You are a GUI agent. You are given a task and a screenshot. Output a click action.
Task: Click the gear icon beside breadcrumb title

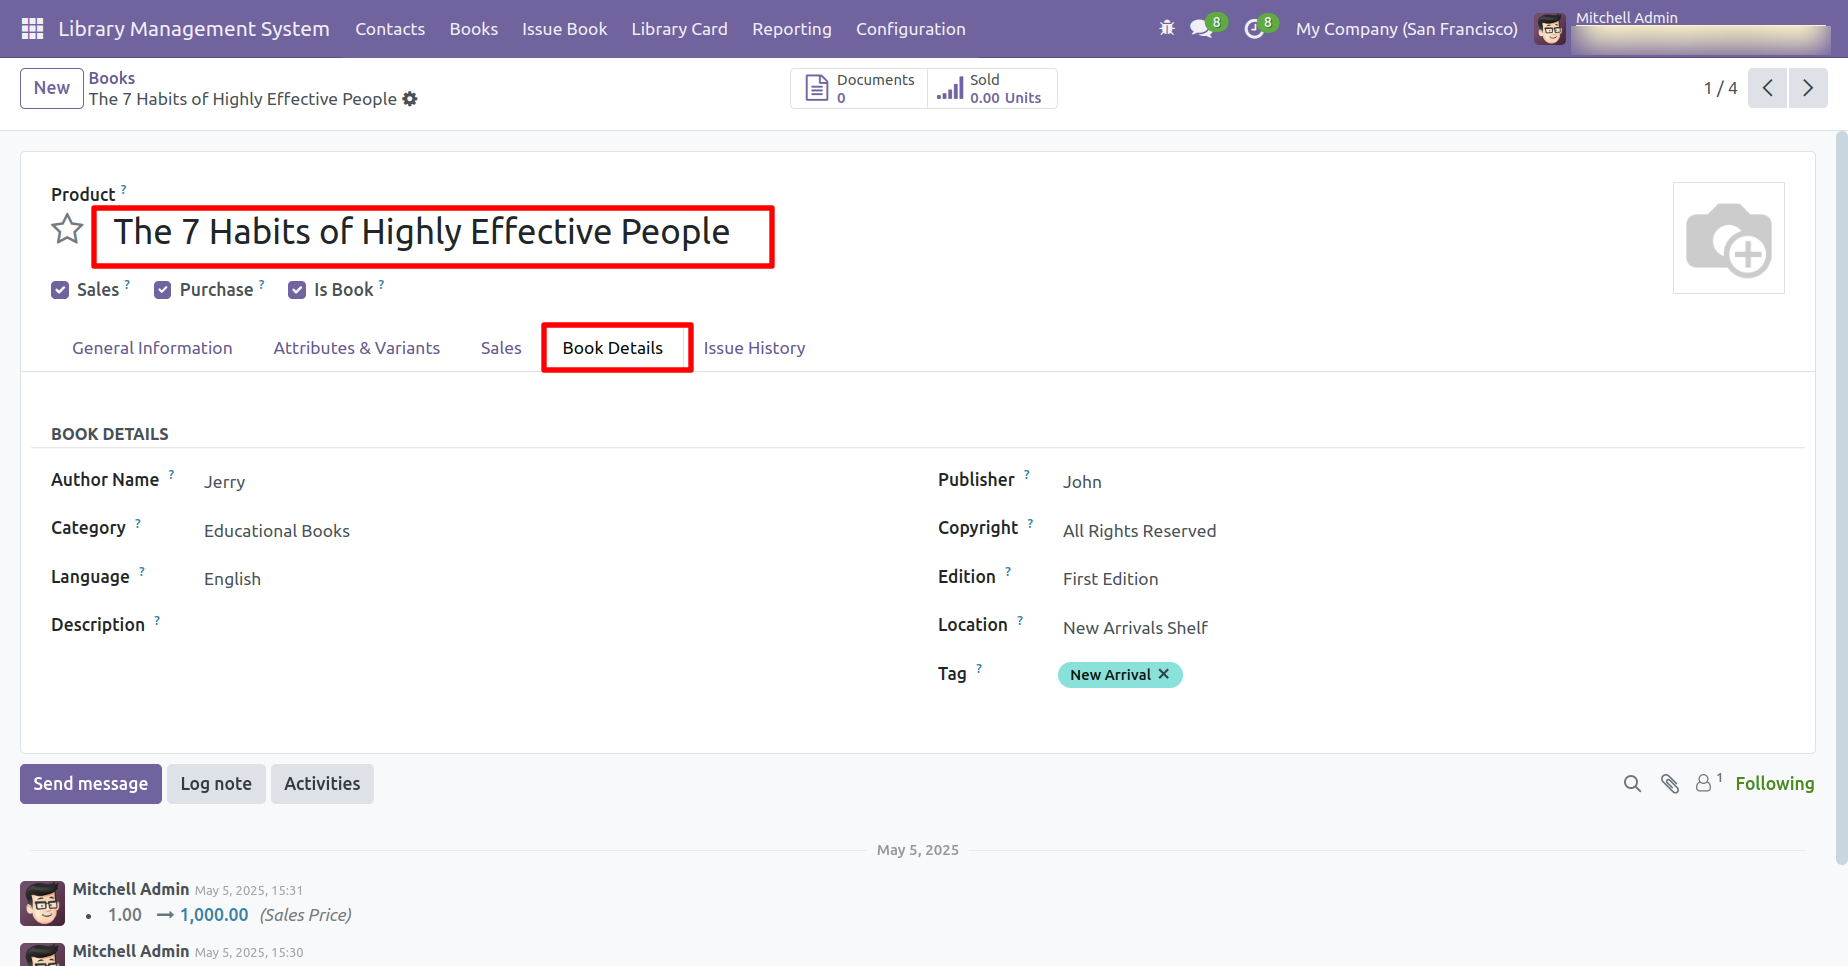click(410, 99)
